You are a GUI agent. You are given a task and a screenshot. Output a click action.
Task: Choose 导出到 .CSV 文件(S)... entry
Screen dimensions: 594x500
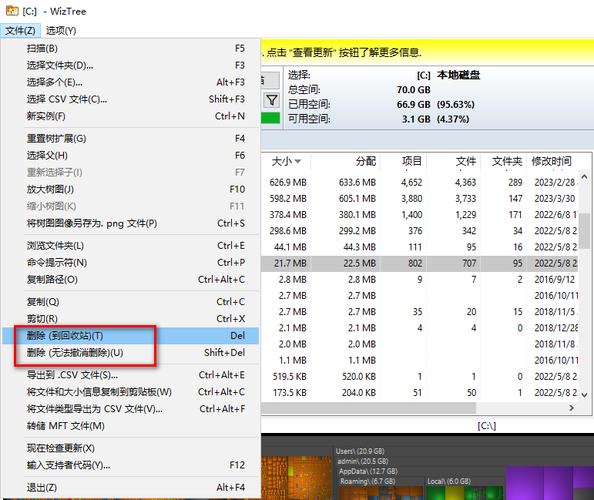131,375
